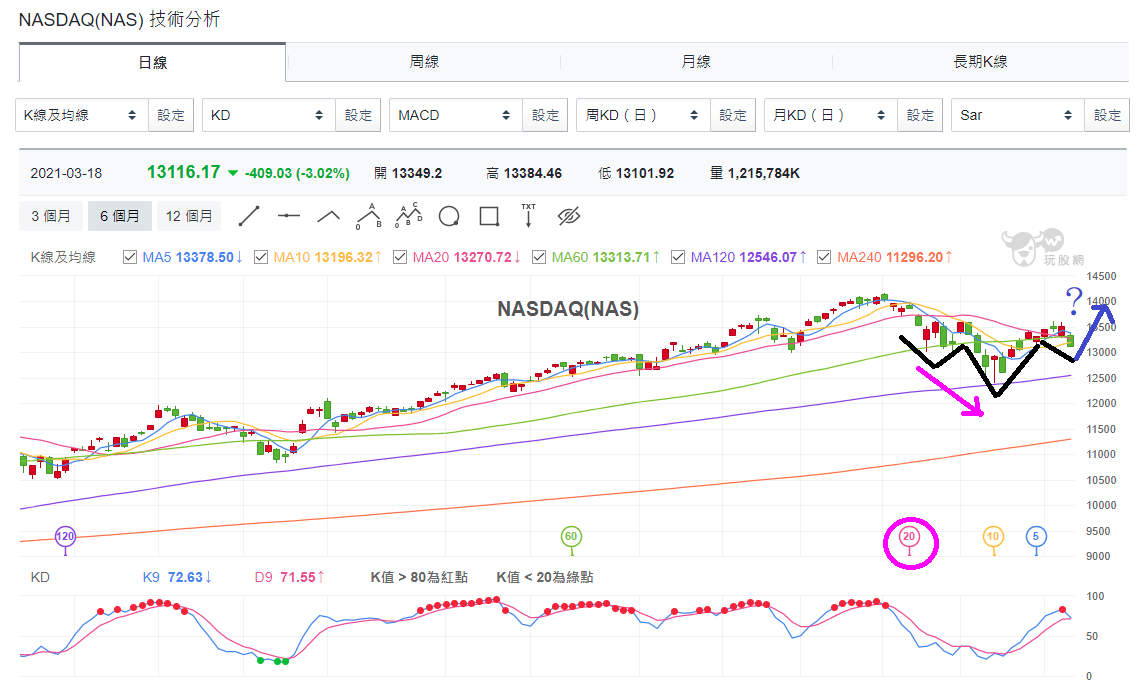Click 設定 next to 月KD dropdown
This screenshot has height=687, width=1138.
[920, 115]
